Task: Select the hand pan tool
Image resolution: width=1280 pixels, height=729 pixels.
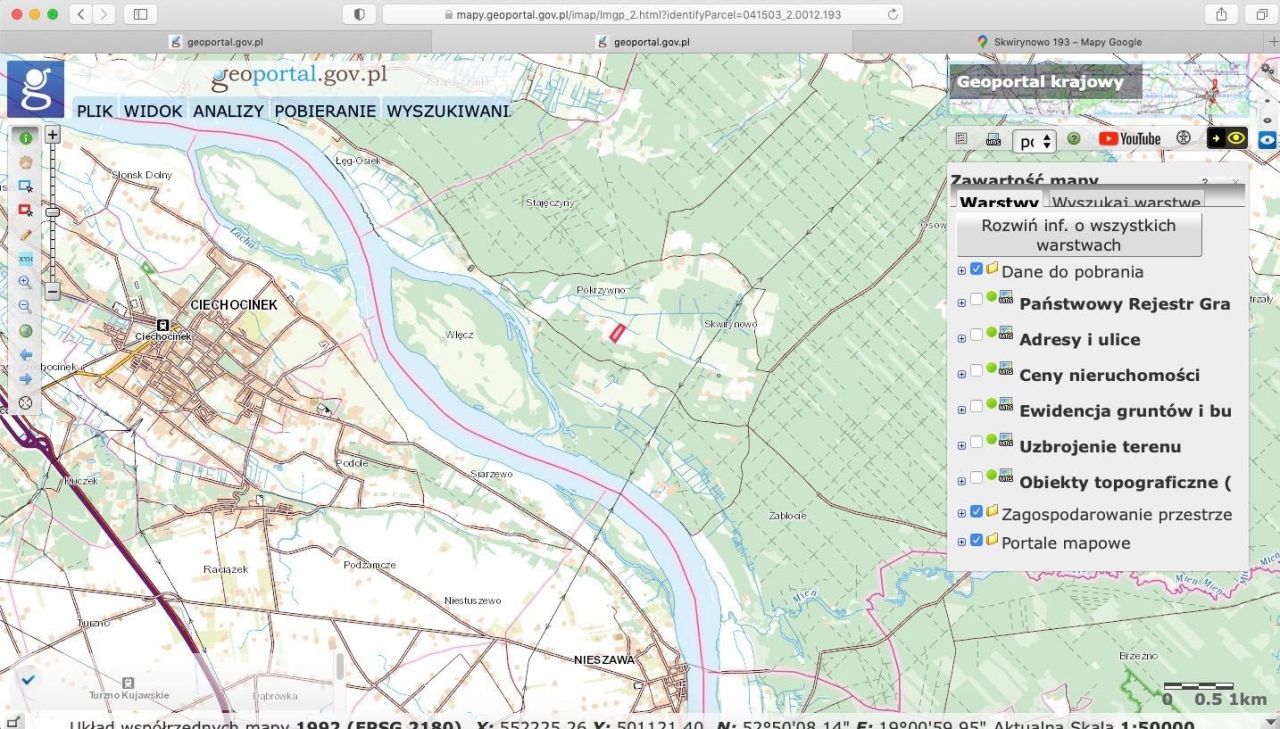Action: (x=25, y=162)
